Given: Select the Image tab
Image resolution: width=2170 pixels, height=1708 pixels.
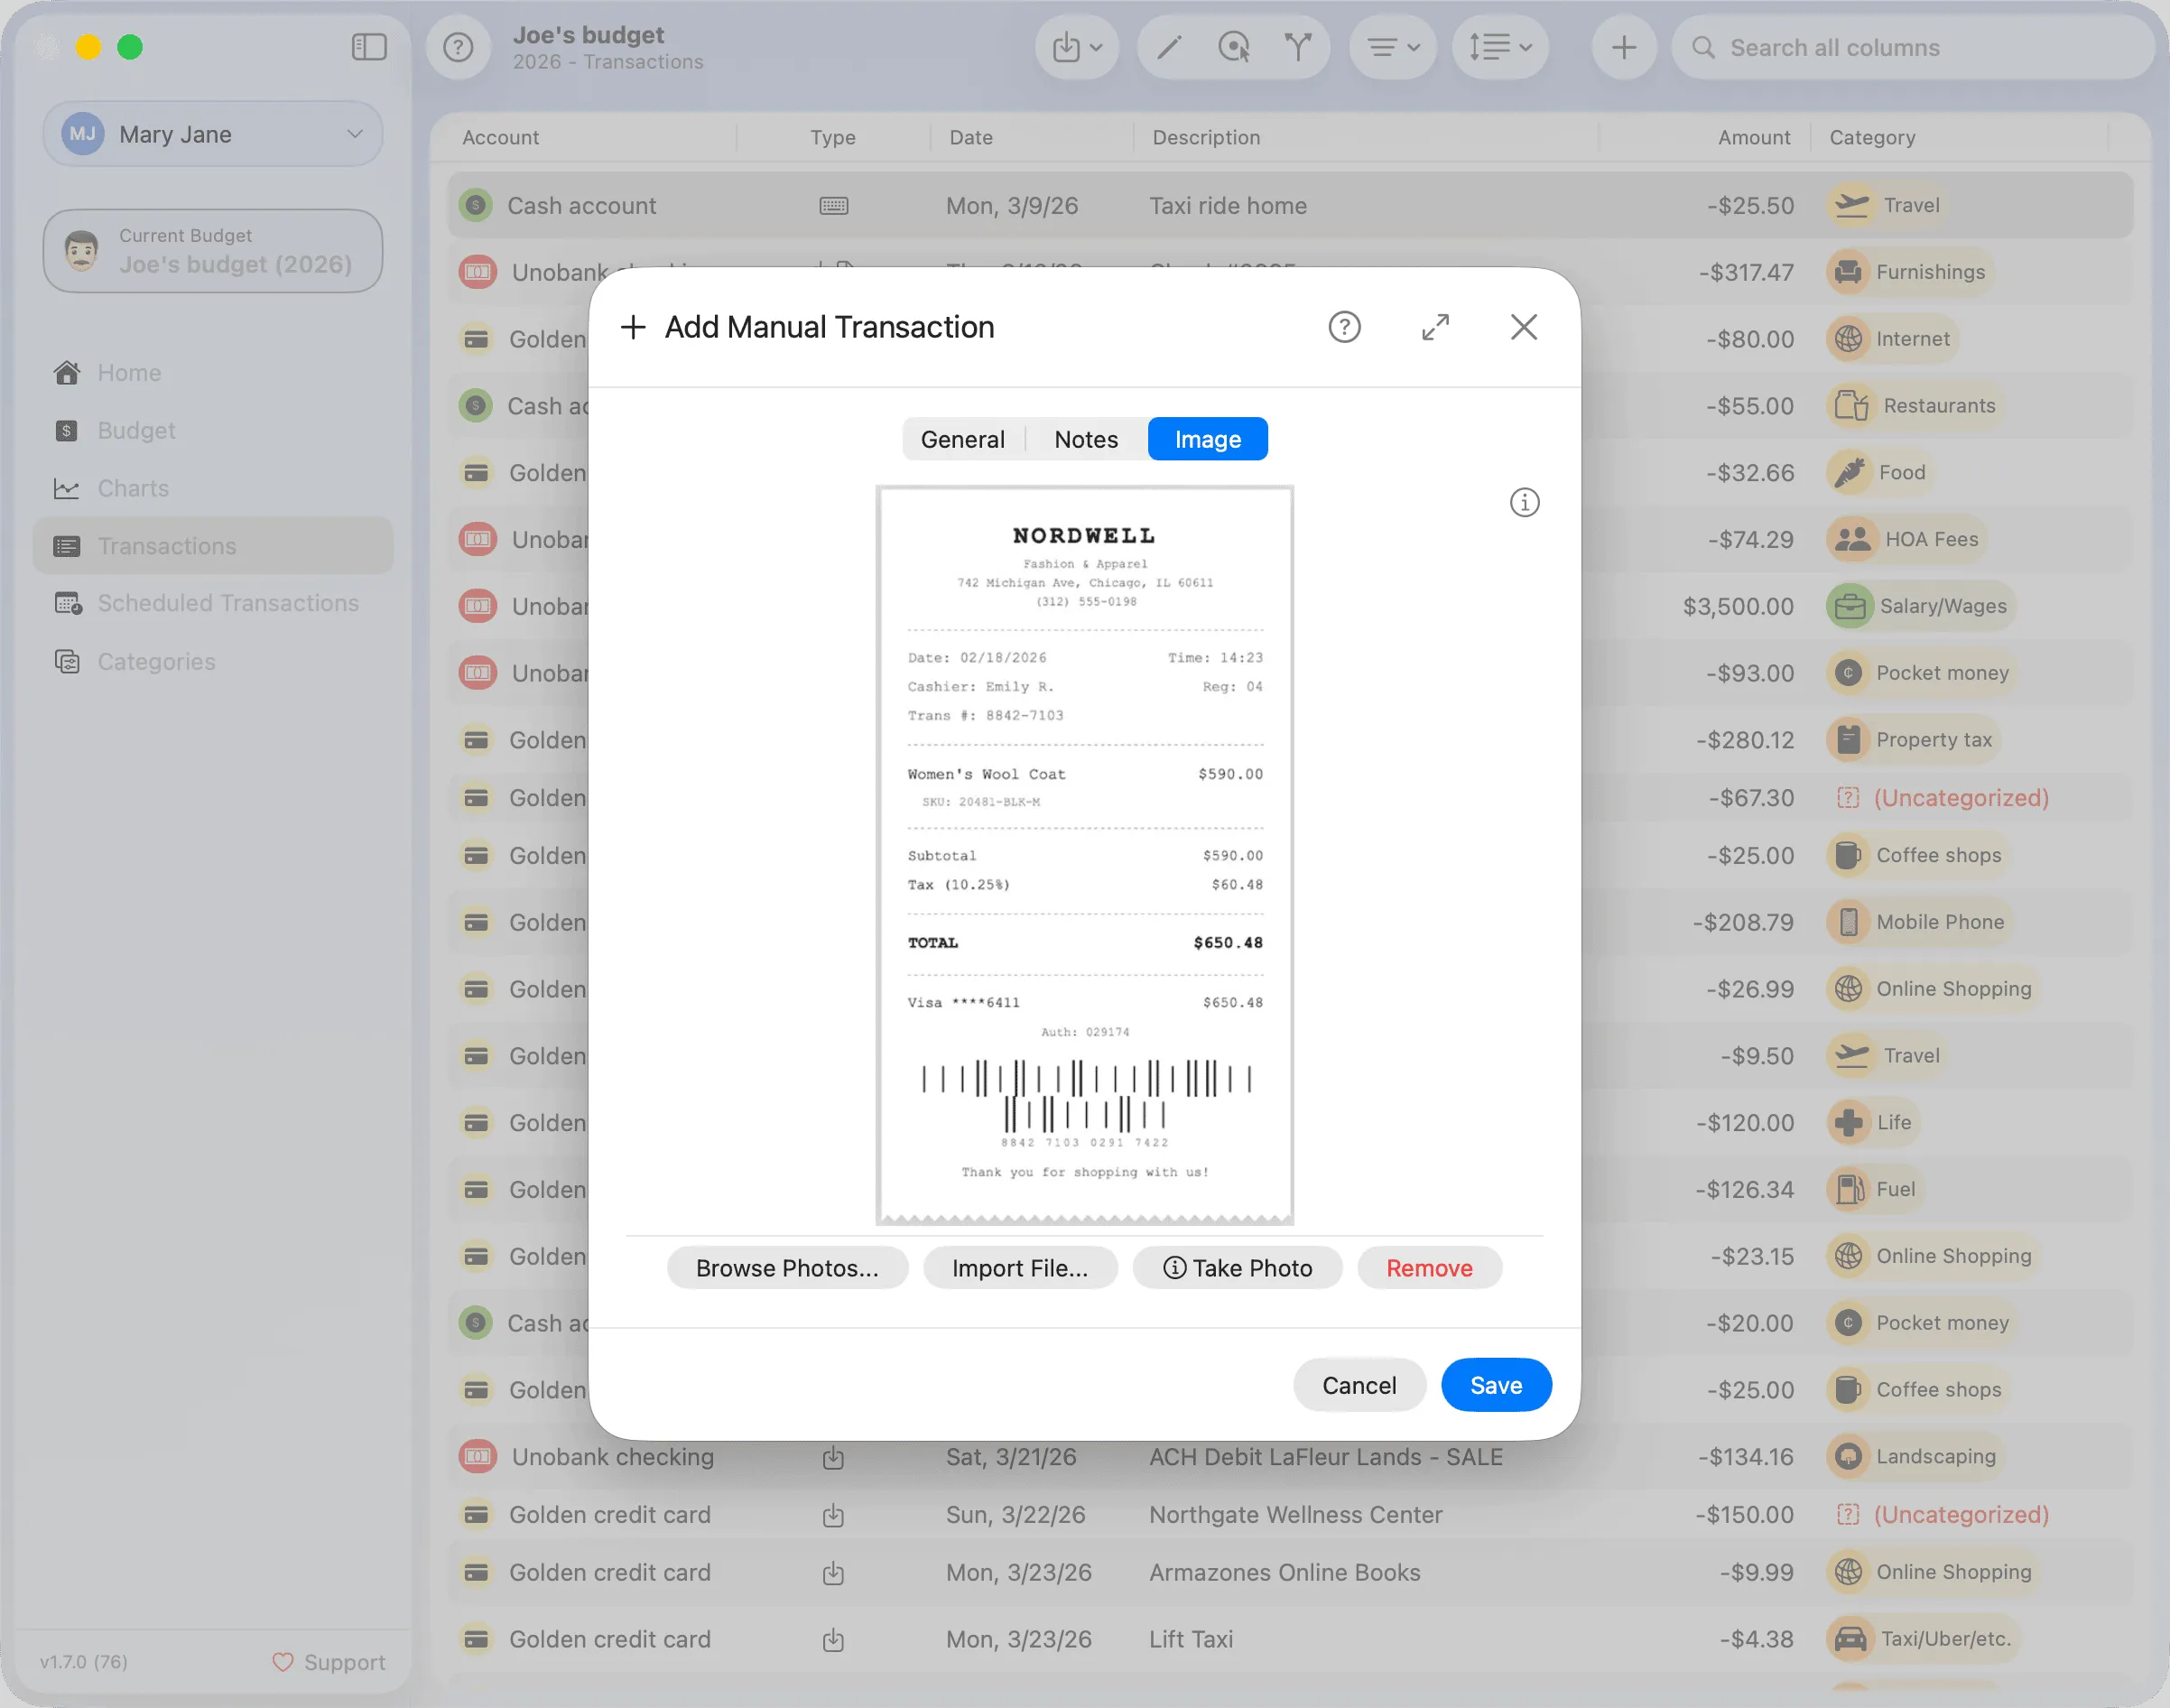Looking at the screenshot, I should (x=1208, y=440).
